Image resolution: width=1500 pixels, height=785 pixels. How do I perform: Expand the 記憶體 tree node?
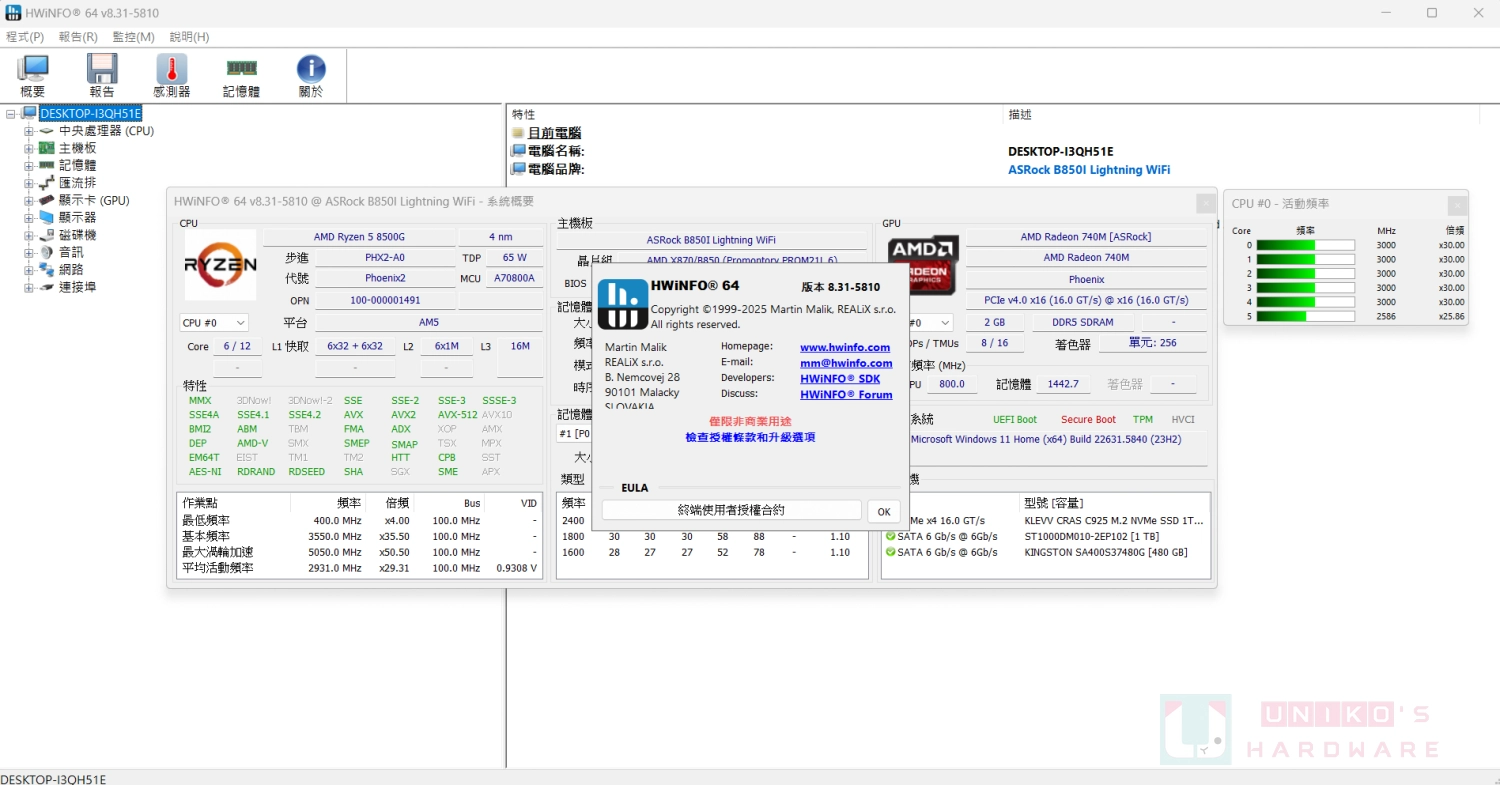click(29, 165)
